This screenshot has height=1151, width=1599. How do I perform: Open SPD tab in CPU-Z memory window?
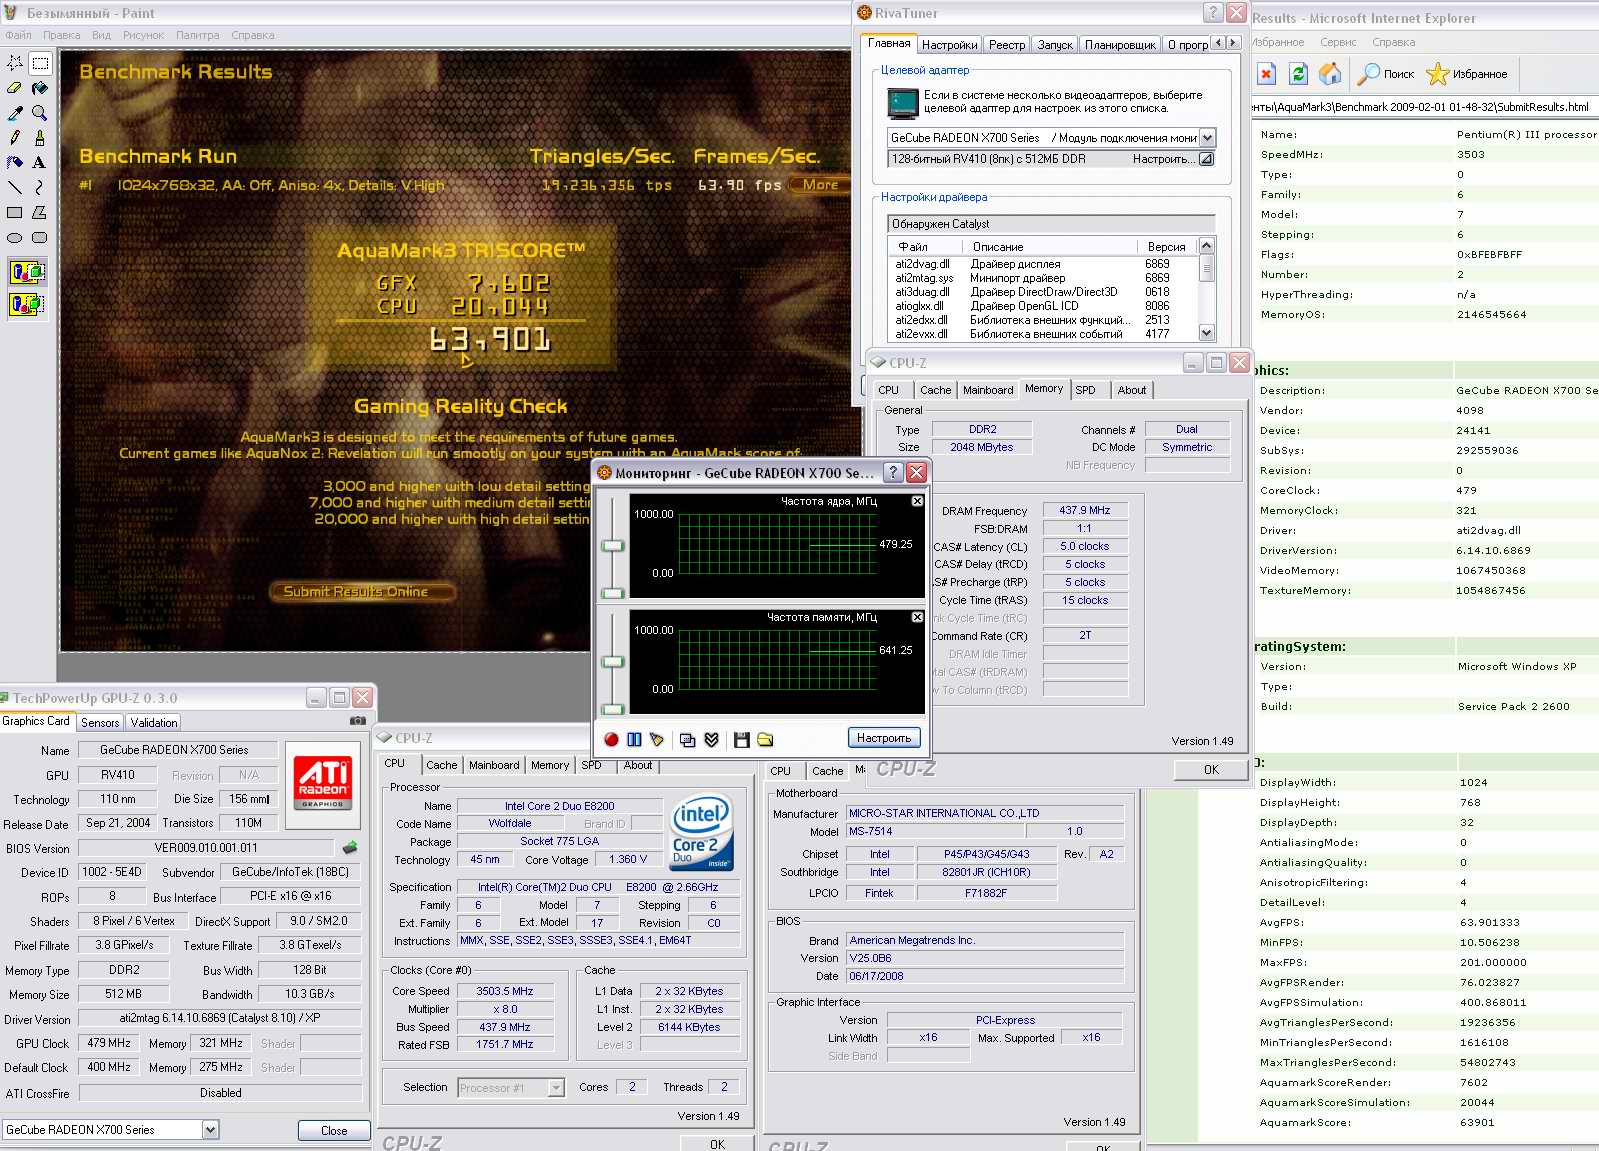point(1086,390)
